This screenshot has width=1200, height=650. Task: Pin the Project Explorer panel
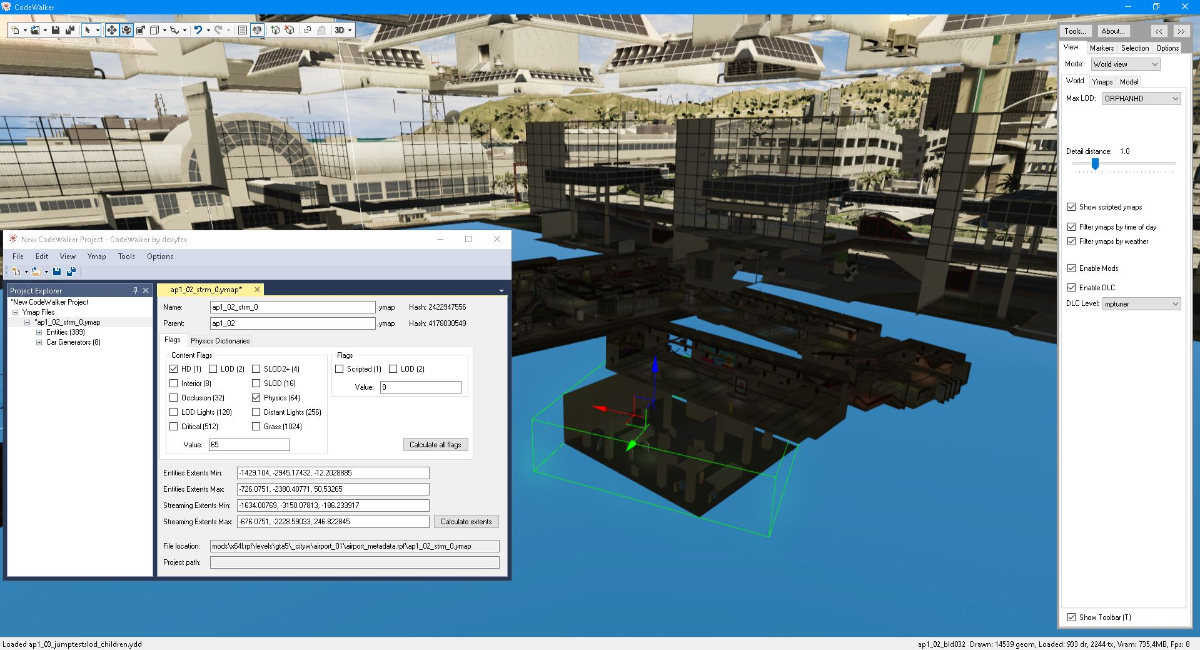136,290
